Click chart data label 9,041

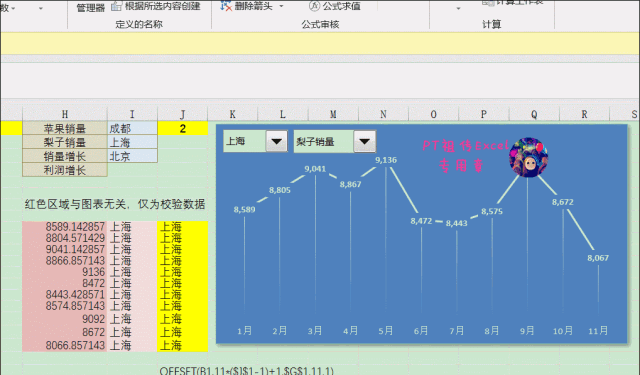click(x=315, y=169)
